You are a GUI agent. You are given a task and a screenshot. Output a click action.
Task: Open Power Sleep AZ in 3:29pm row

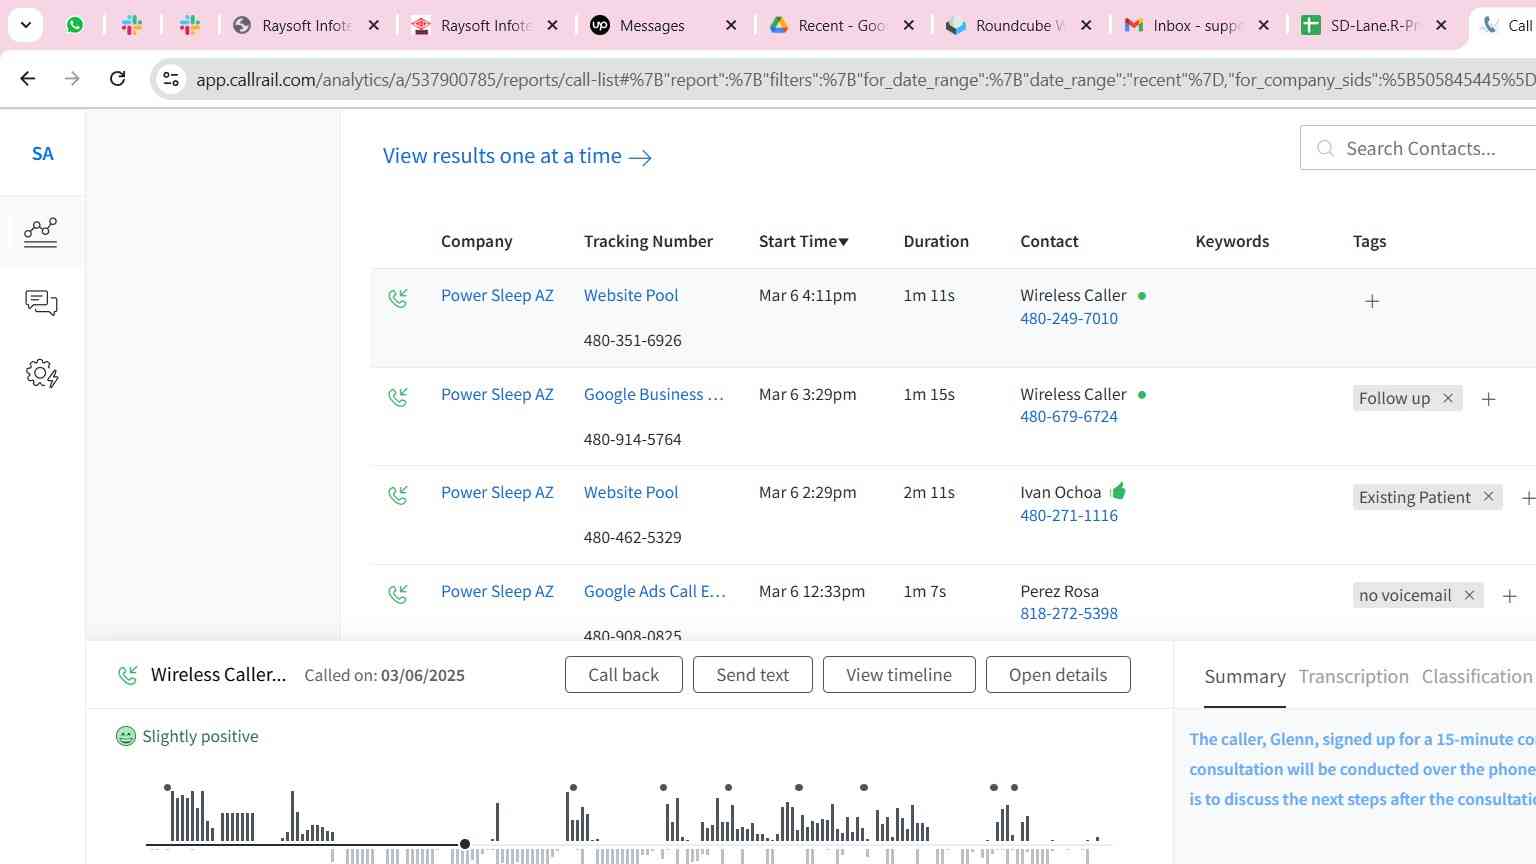point(497,394)
